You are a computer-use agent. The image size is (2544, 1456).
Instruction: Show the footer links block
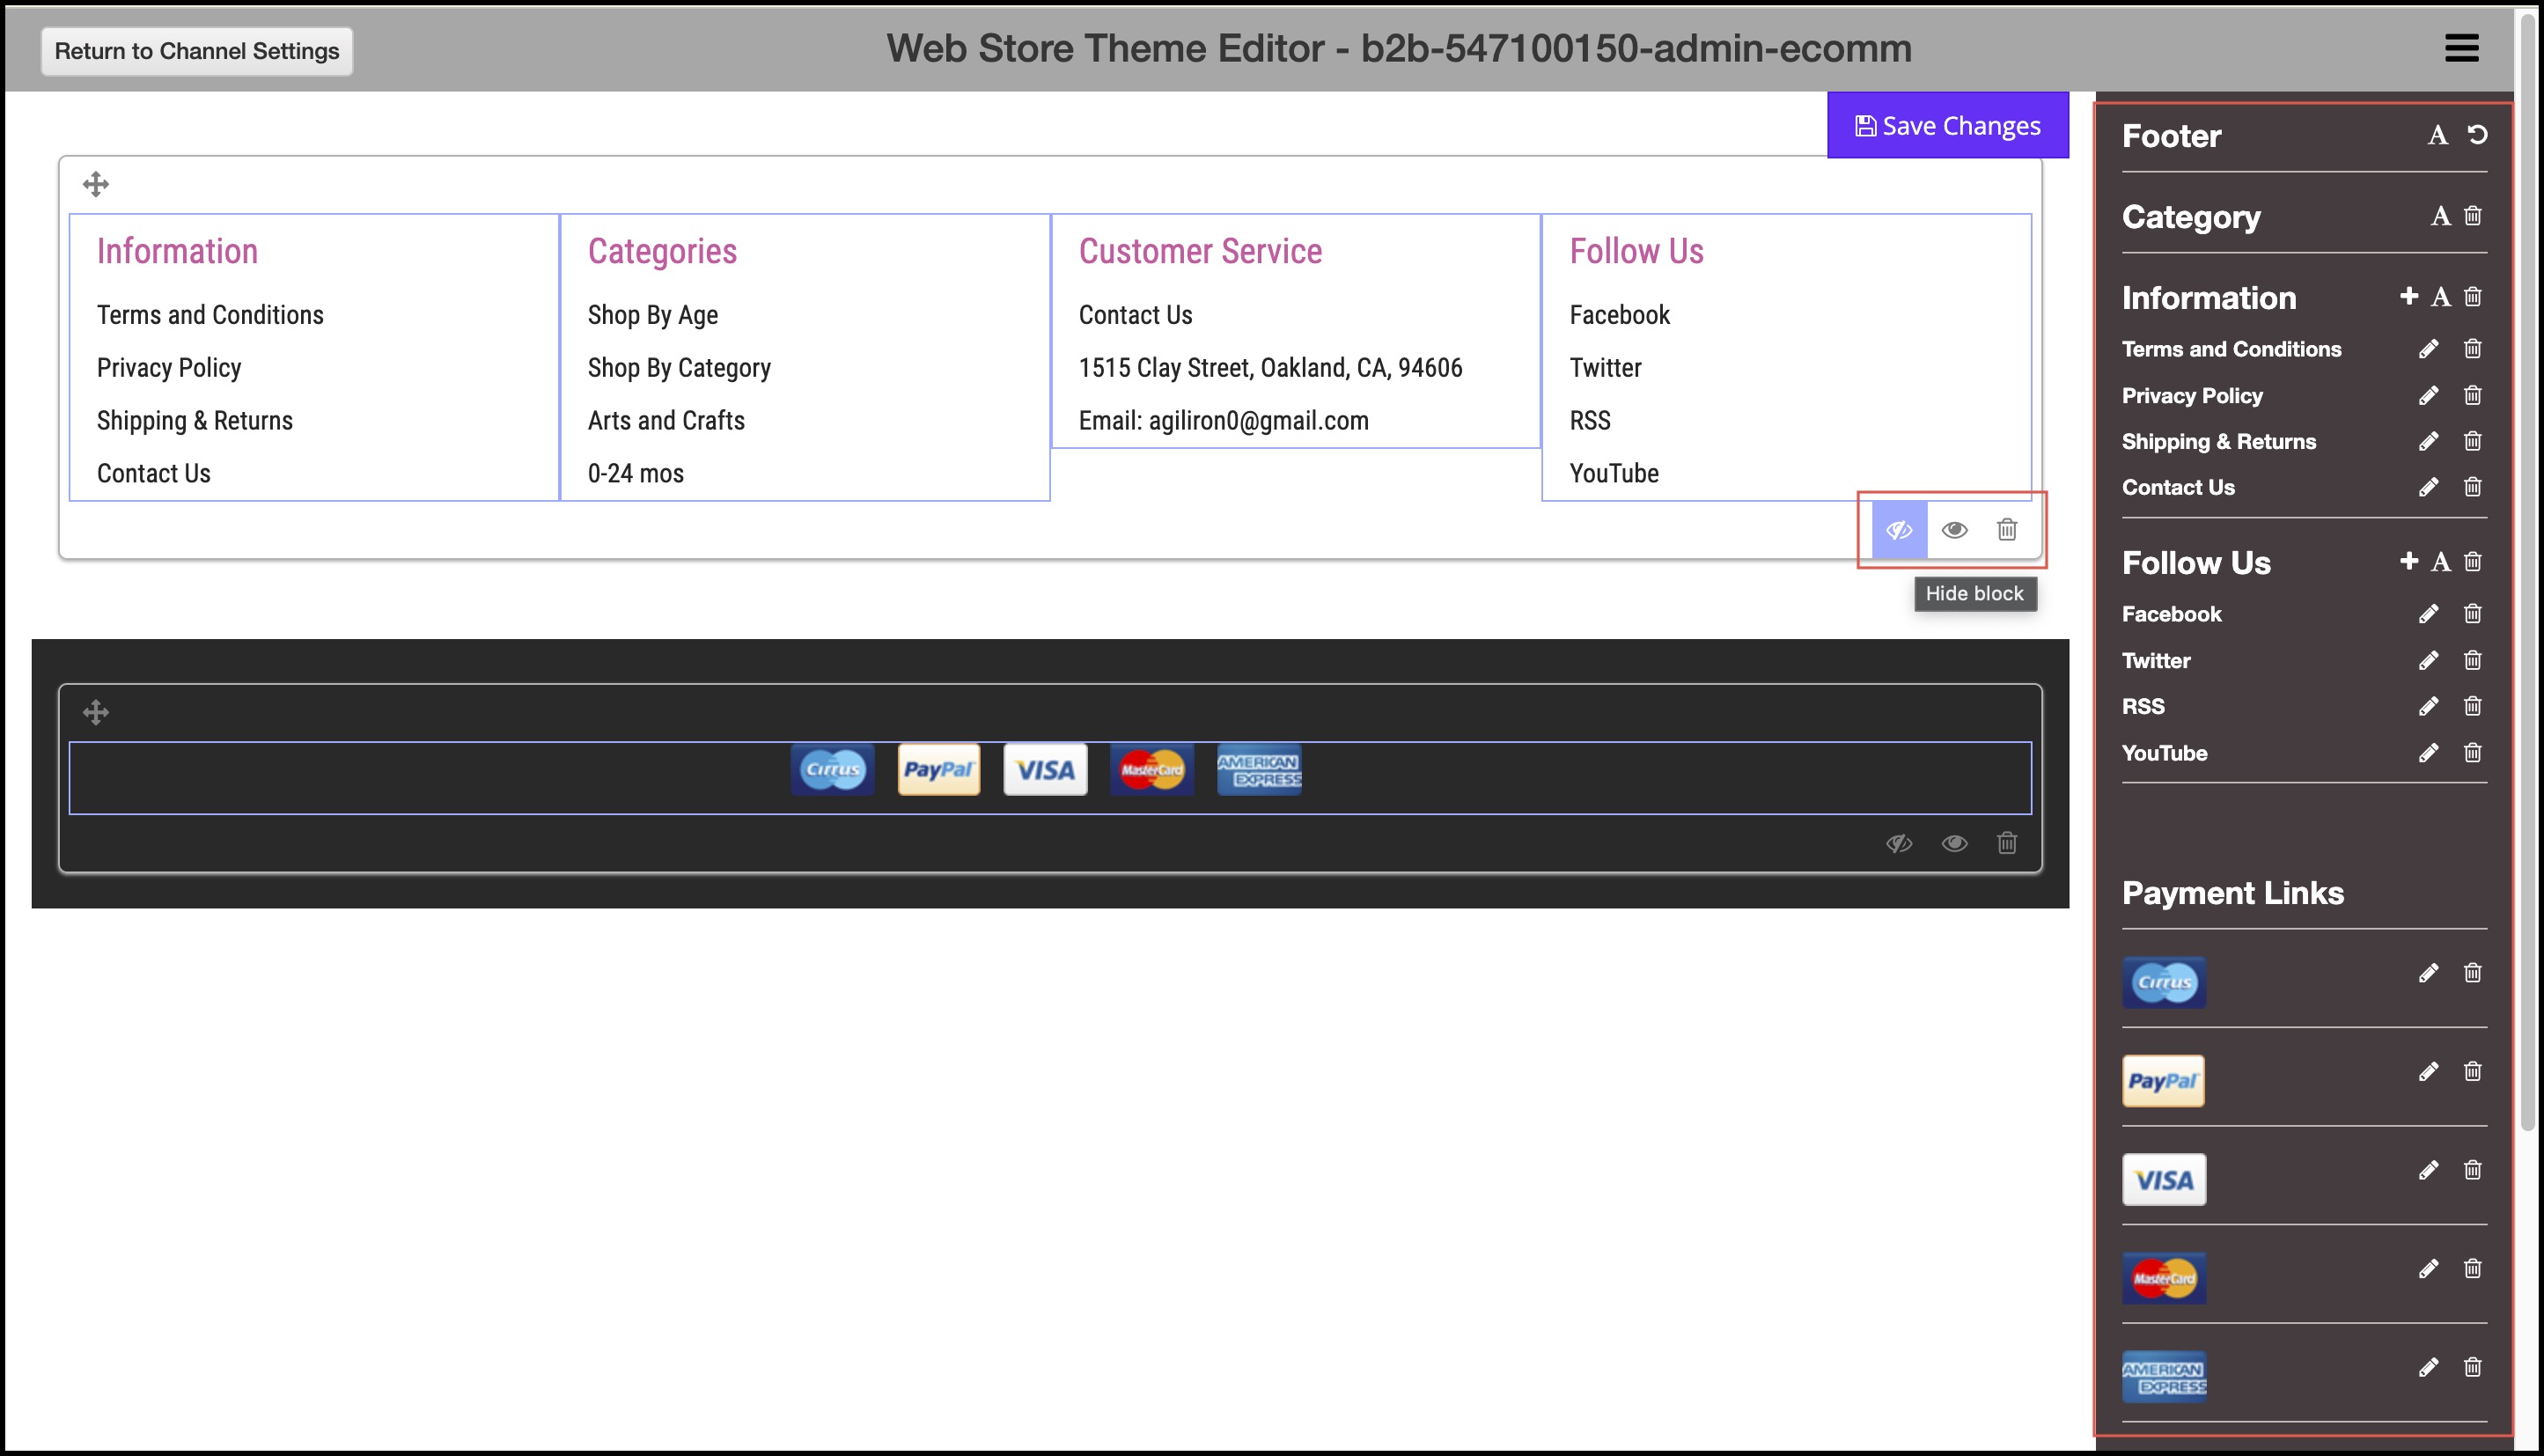tap(1954, 530)
